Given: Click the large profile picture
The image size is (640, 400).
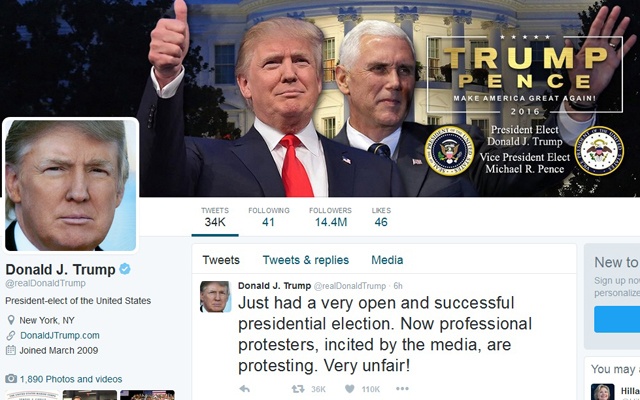Looking at the screenshot, I should [x=71, y=185].
